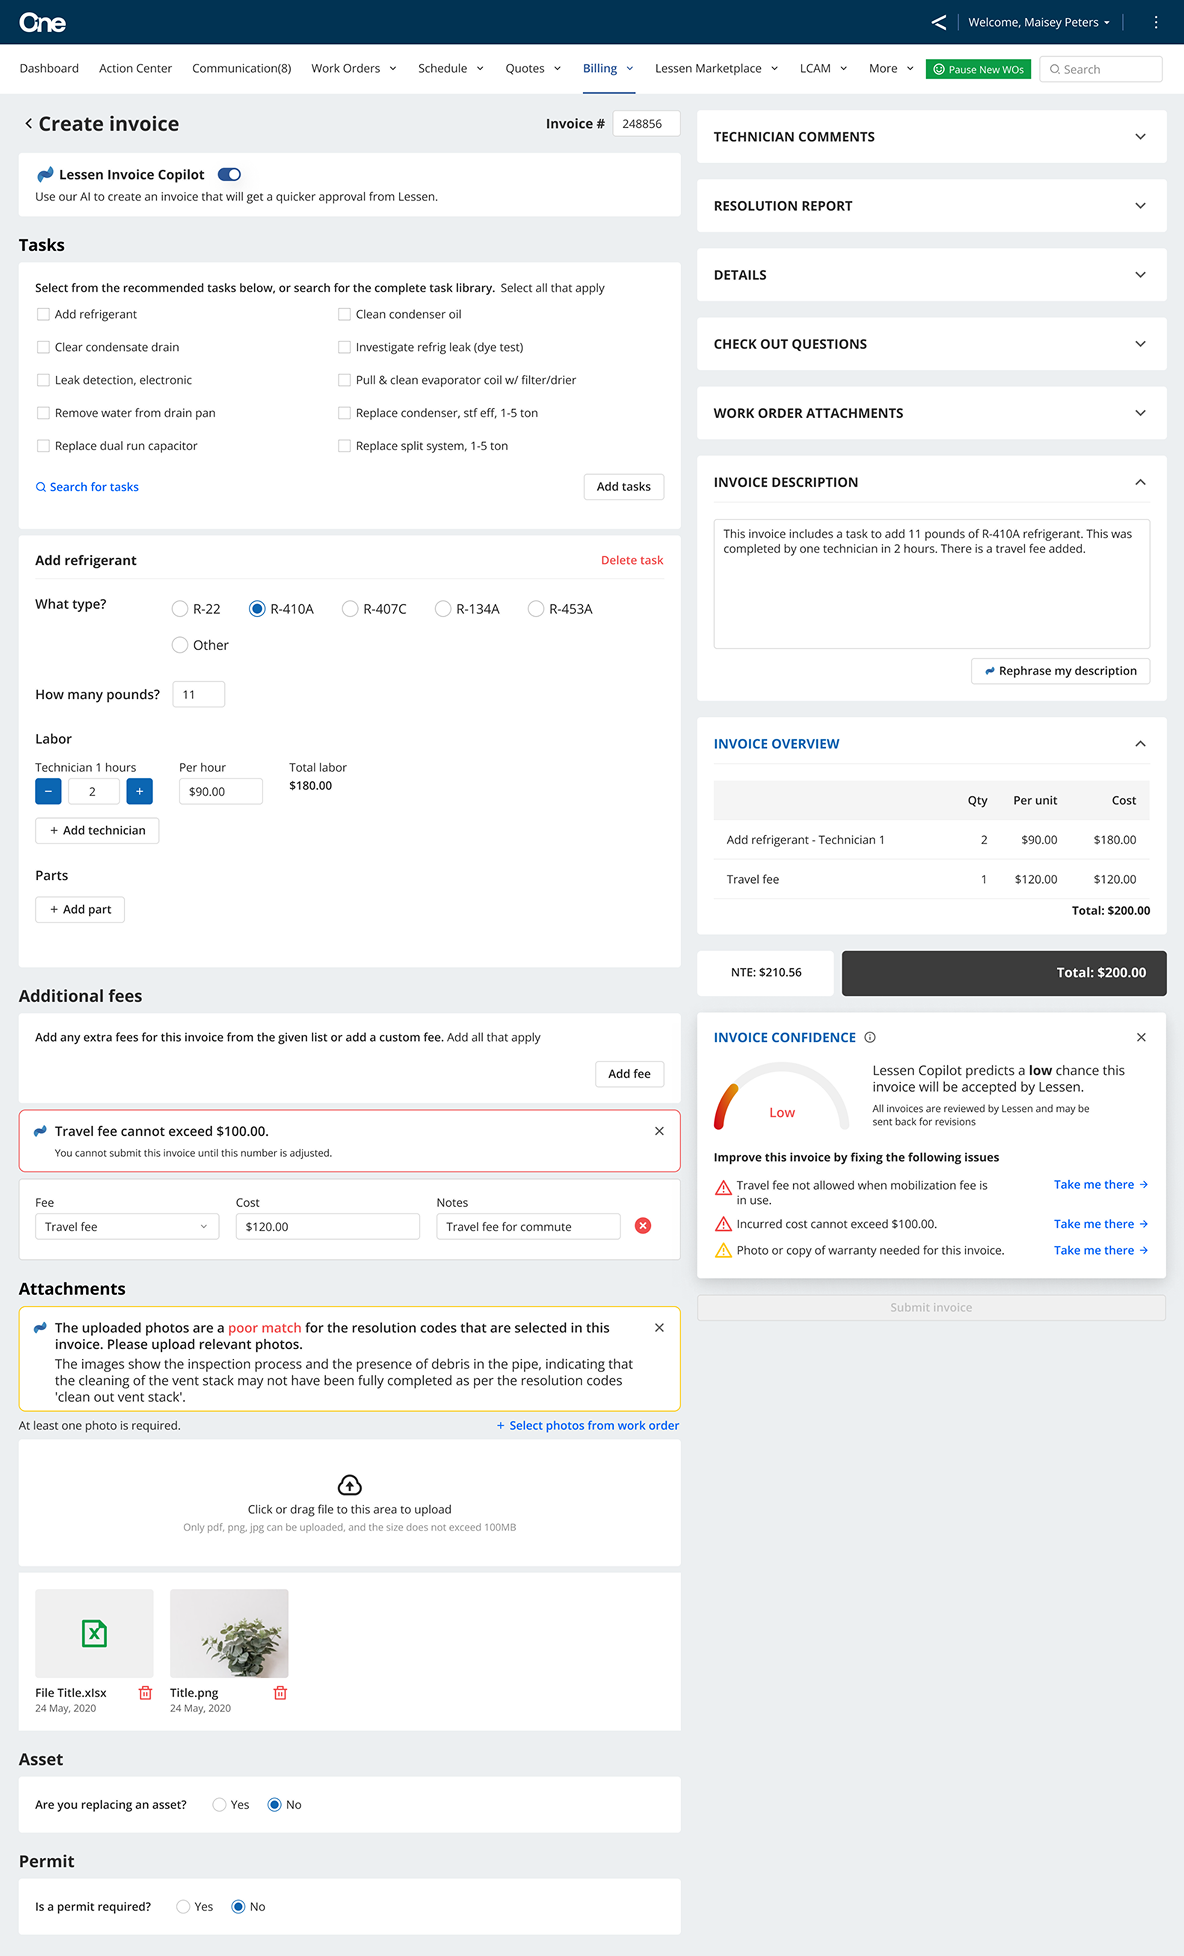This screenshot has height=1956, width=1184.
Task: Select Other refrigerant type
Action: pyautogui.click(x=180, y=645)
